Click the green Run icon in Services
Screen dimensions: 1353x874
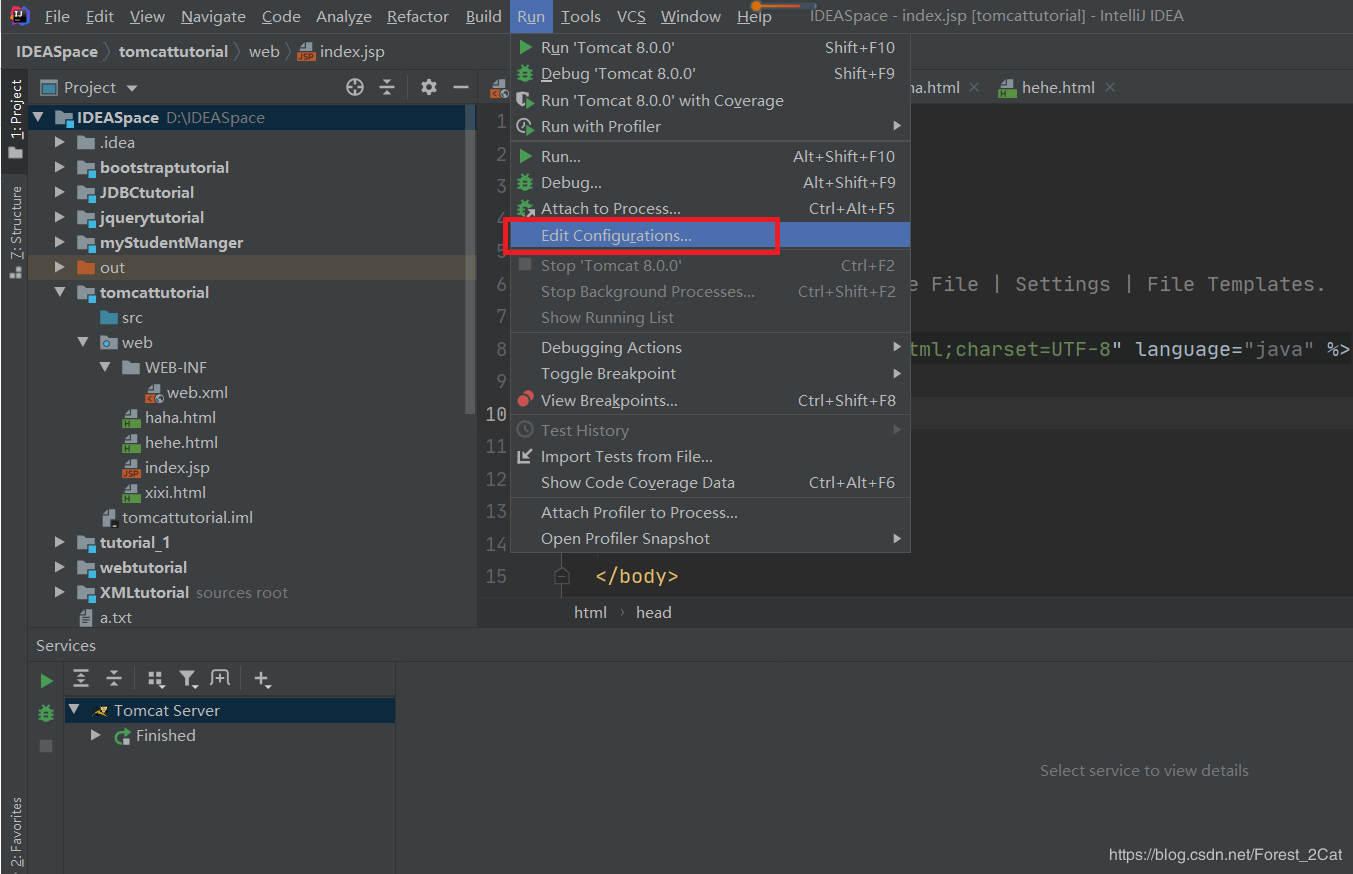pos(46,681)
